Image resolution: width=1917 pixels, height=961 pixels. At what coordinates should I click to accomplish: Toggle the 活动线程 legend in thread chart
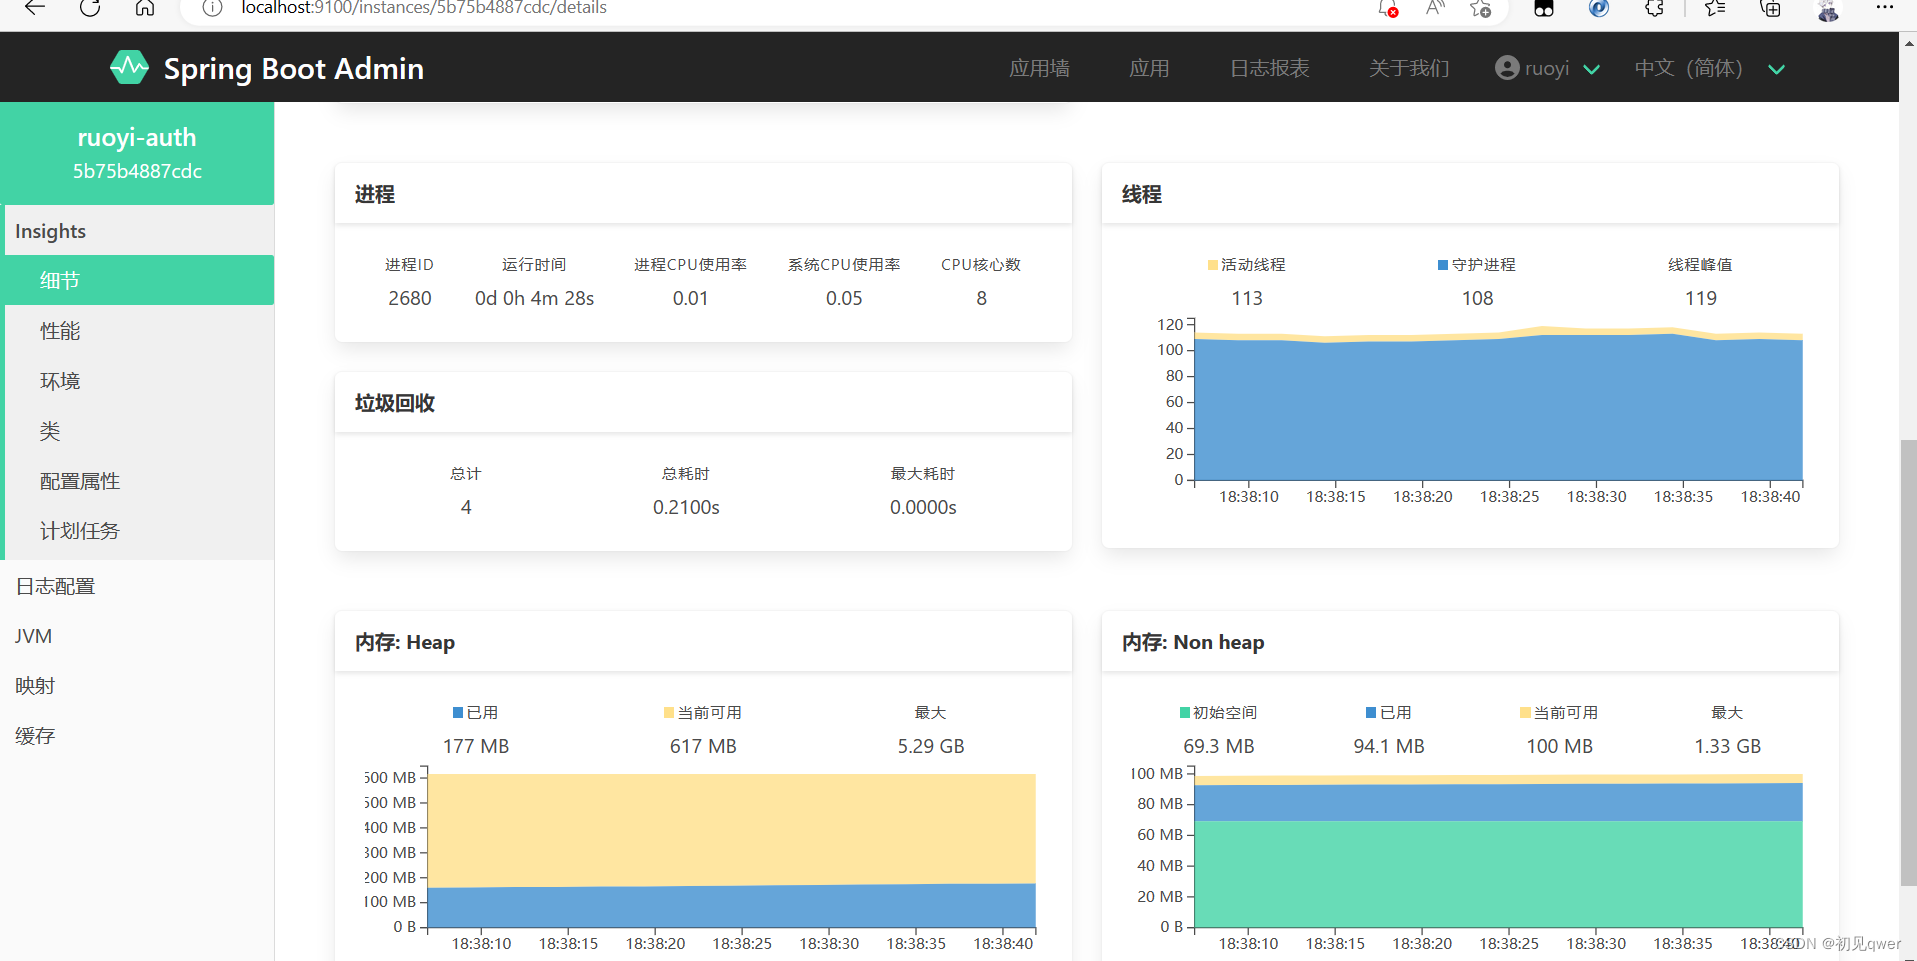1246,264
